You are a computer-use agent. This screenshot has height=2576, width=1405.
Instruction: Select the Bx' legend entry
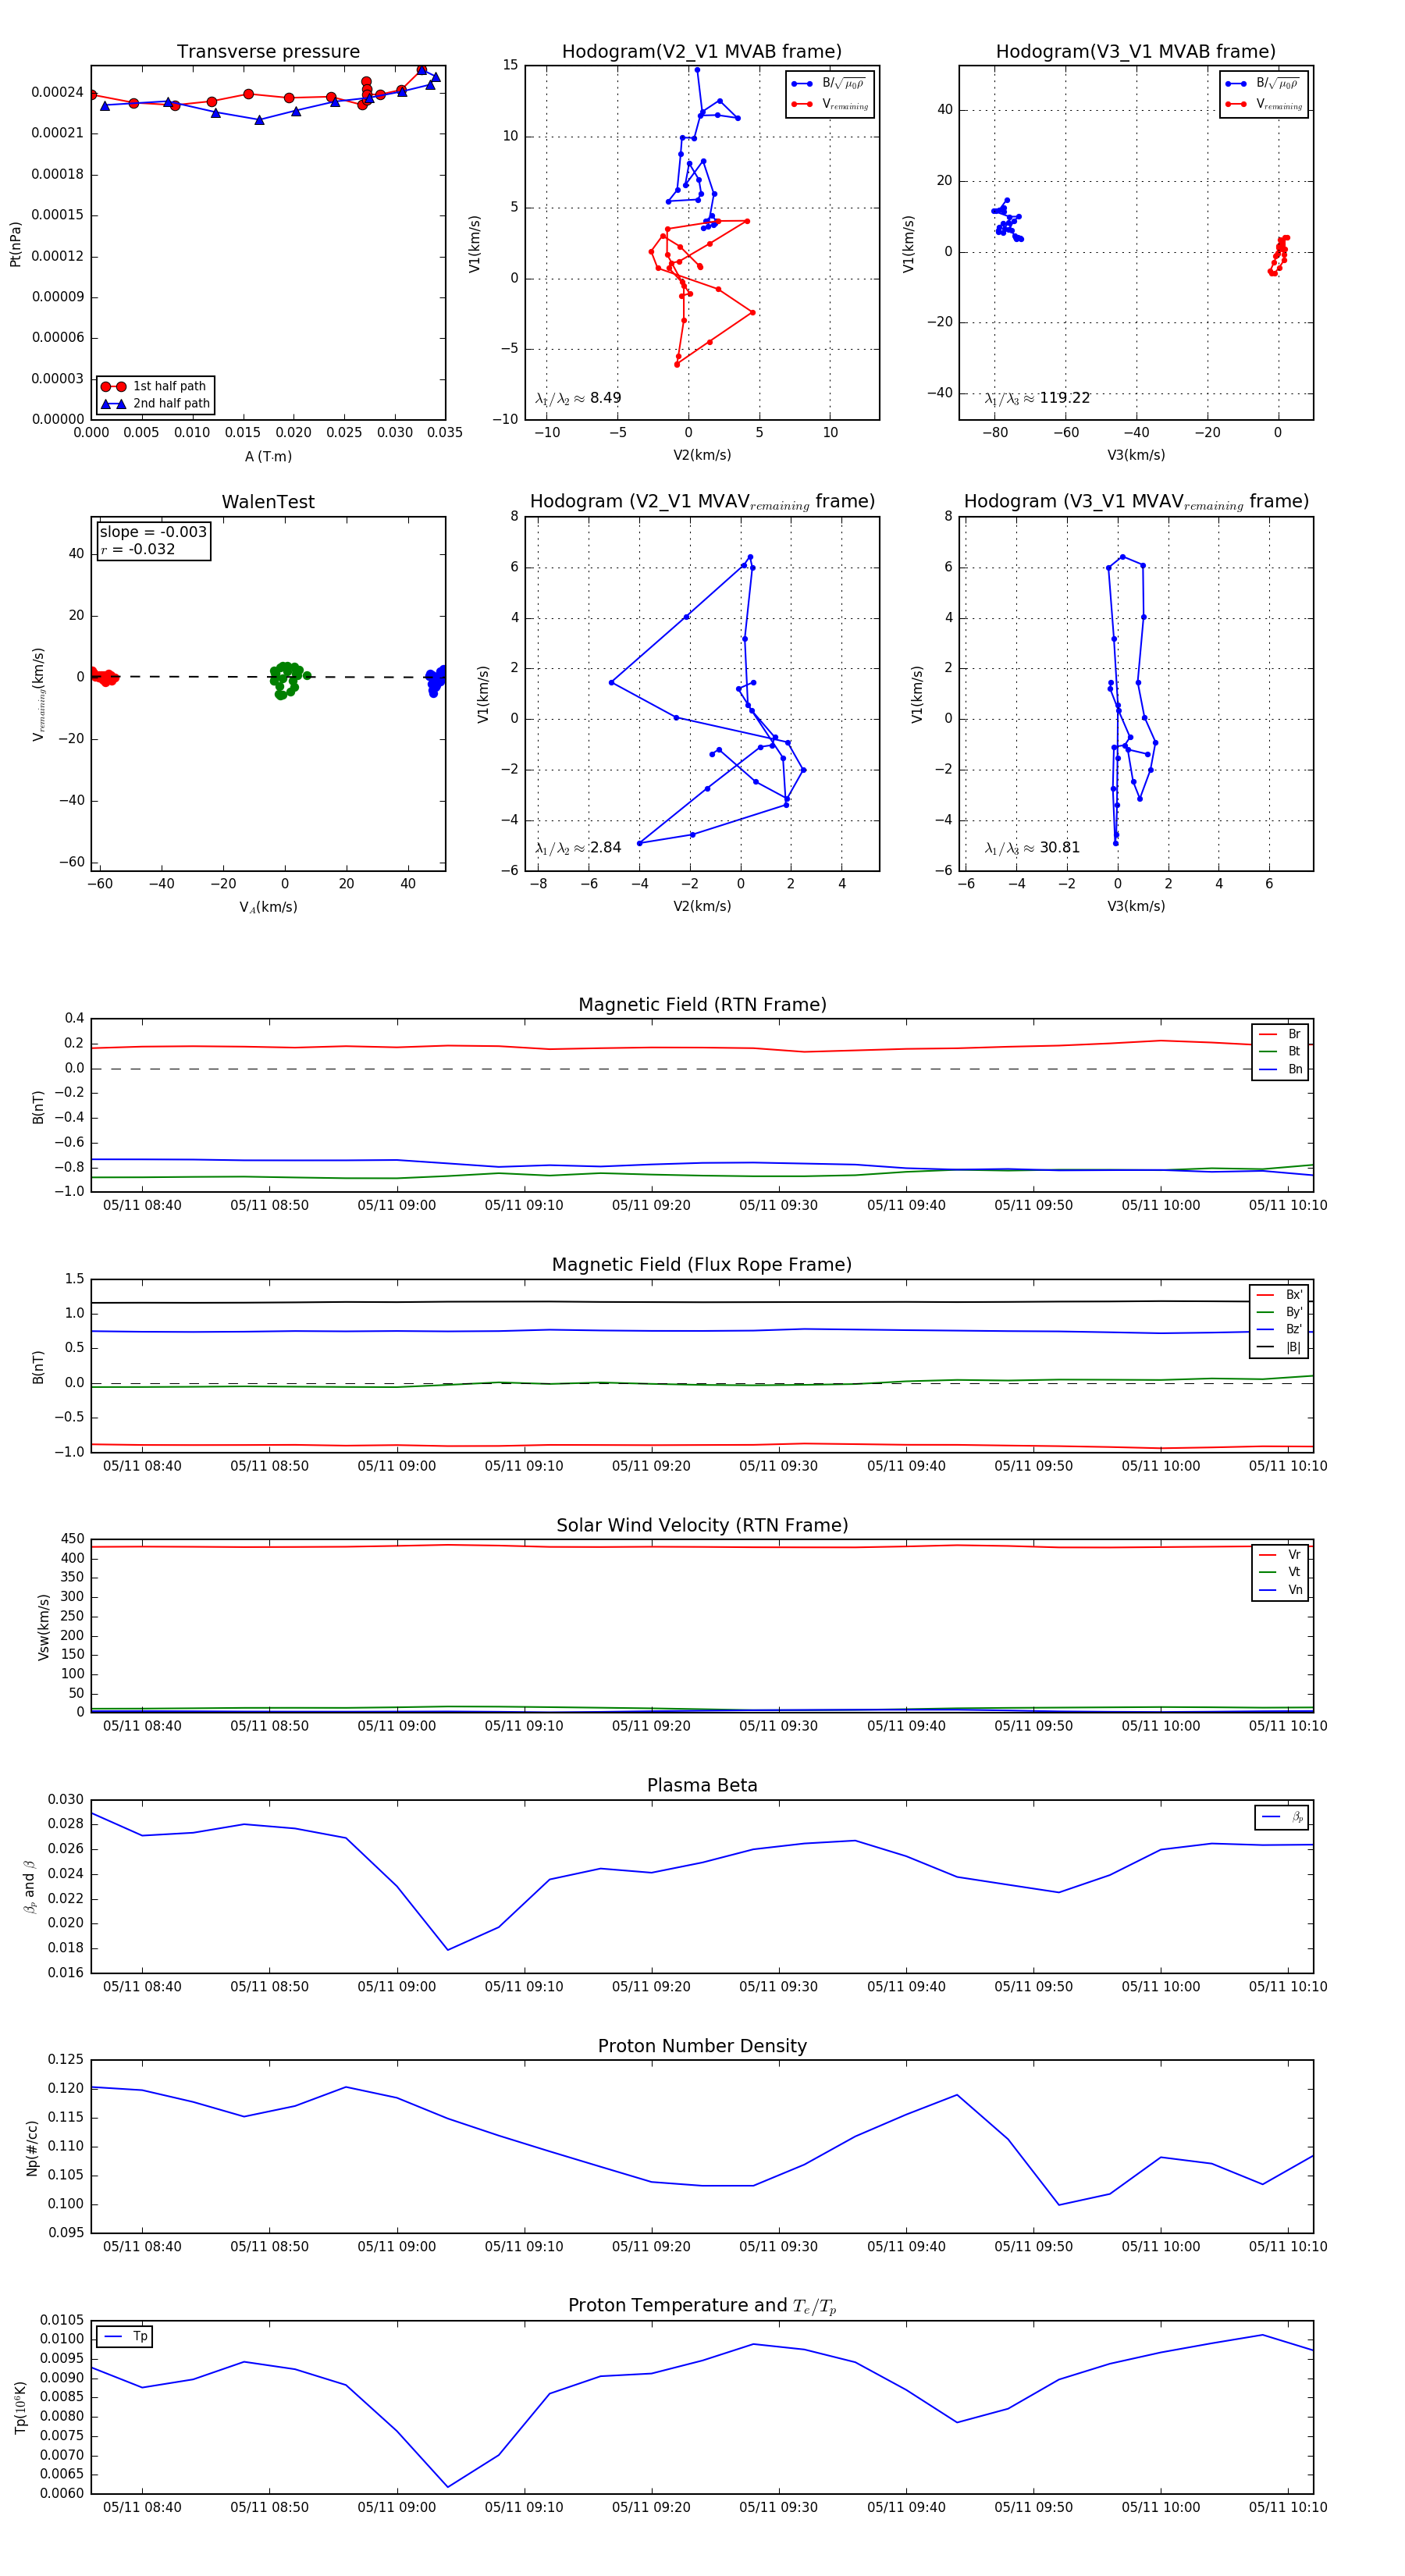pos(1280,1294)
